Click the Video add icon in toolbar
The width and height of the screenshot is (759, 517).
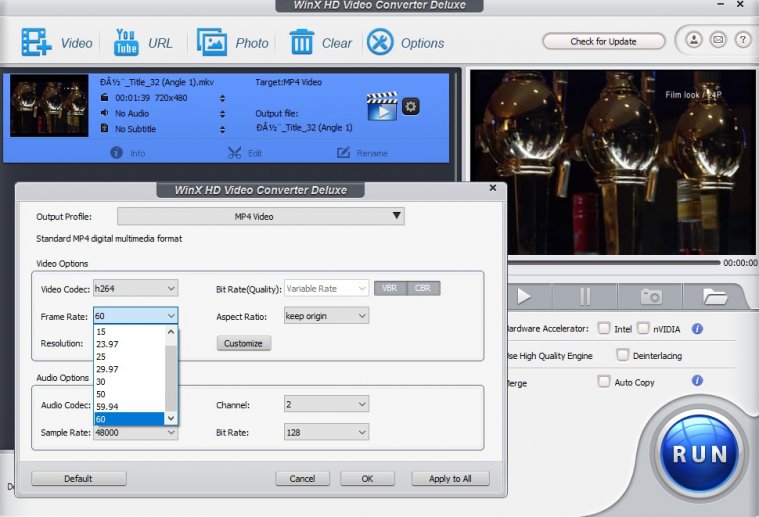(37, 43)
